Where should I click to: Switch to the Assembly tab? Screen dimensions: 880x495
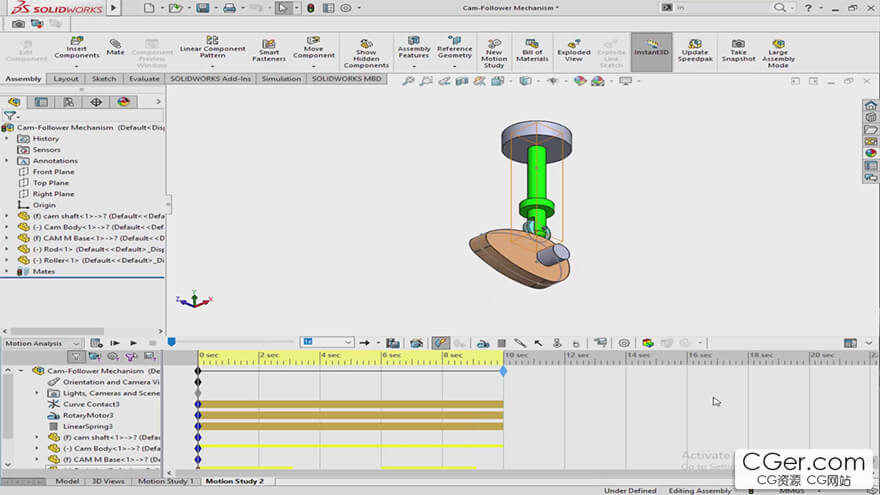pos(23,79)
